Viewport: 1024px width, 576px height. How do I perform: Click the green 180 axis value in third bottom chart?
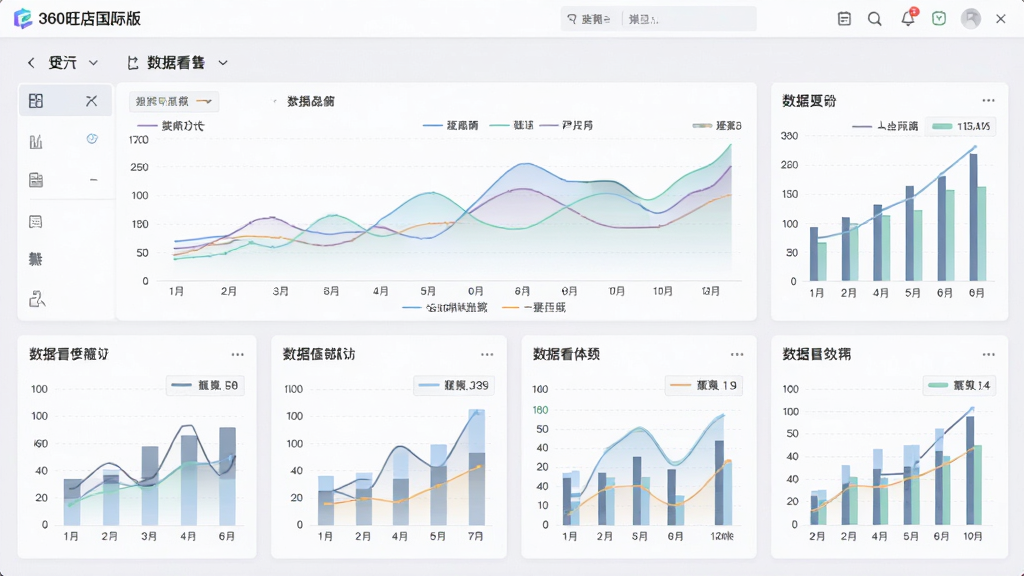click(x=540, y=410)
